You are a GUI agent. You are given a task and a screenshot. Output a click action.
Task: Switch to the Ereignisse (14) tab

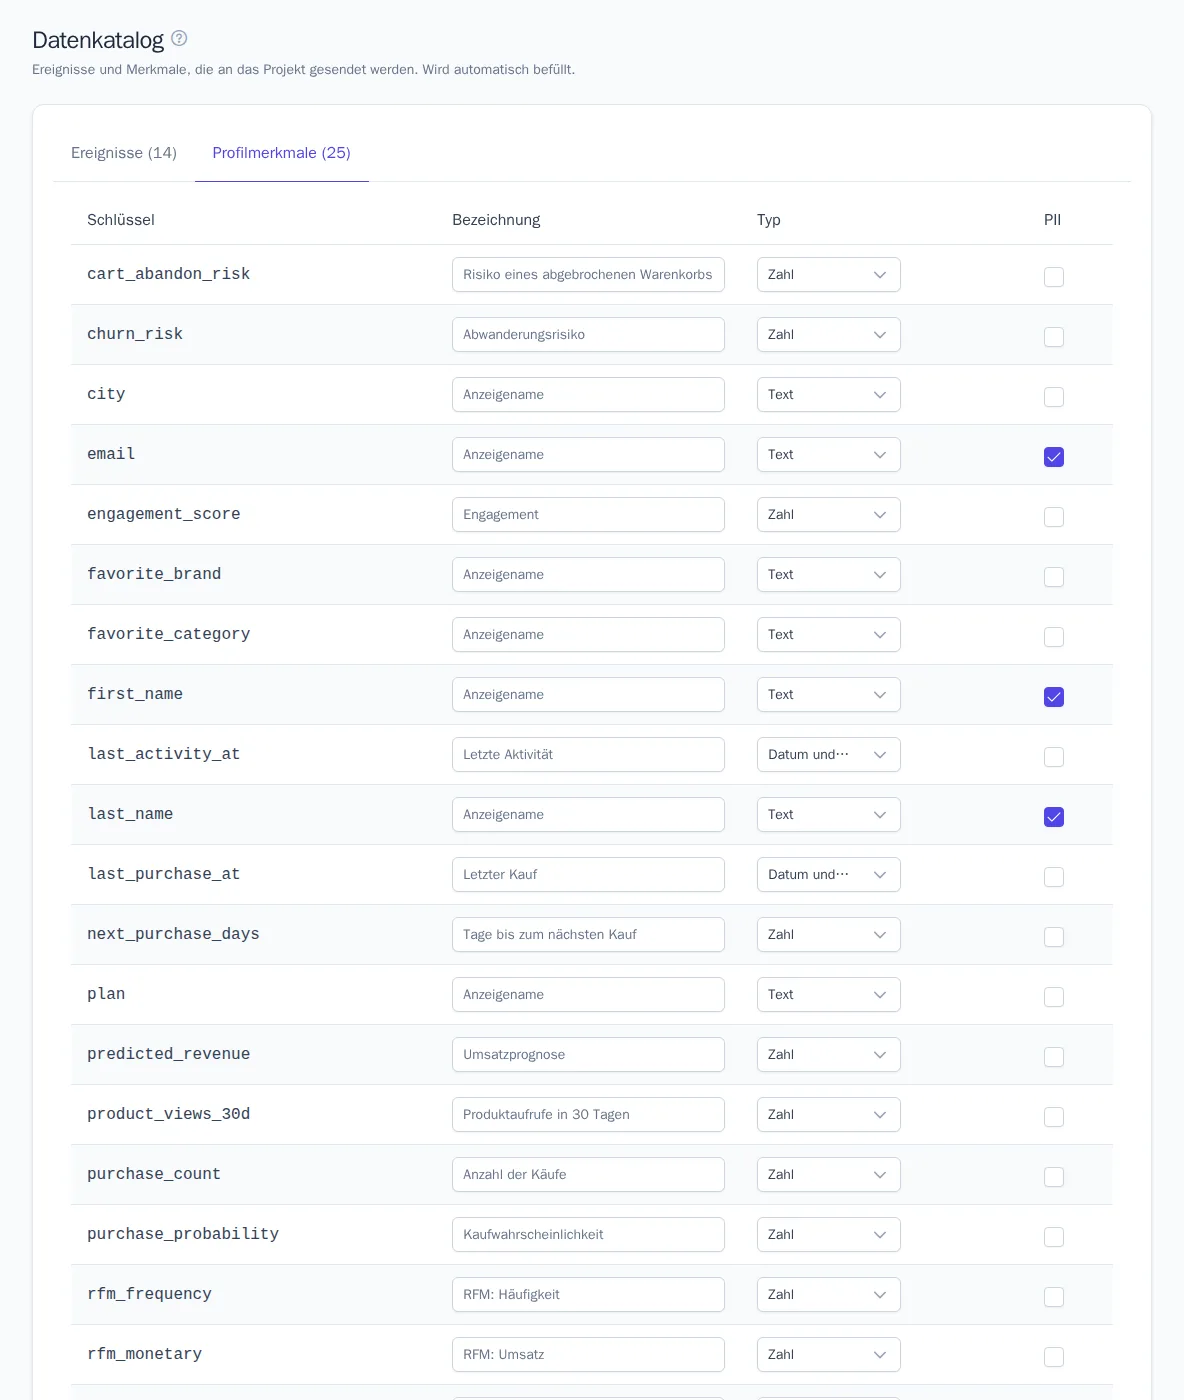(124, 153)
